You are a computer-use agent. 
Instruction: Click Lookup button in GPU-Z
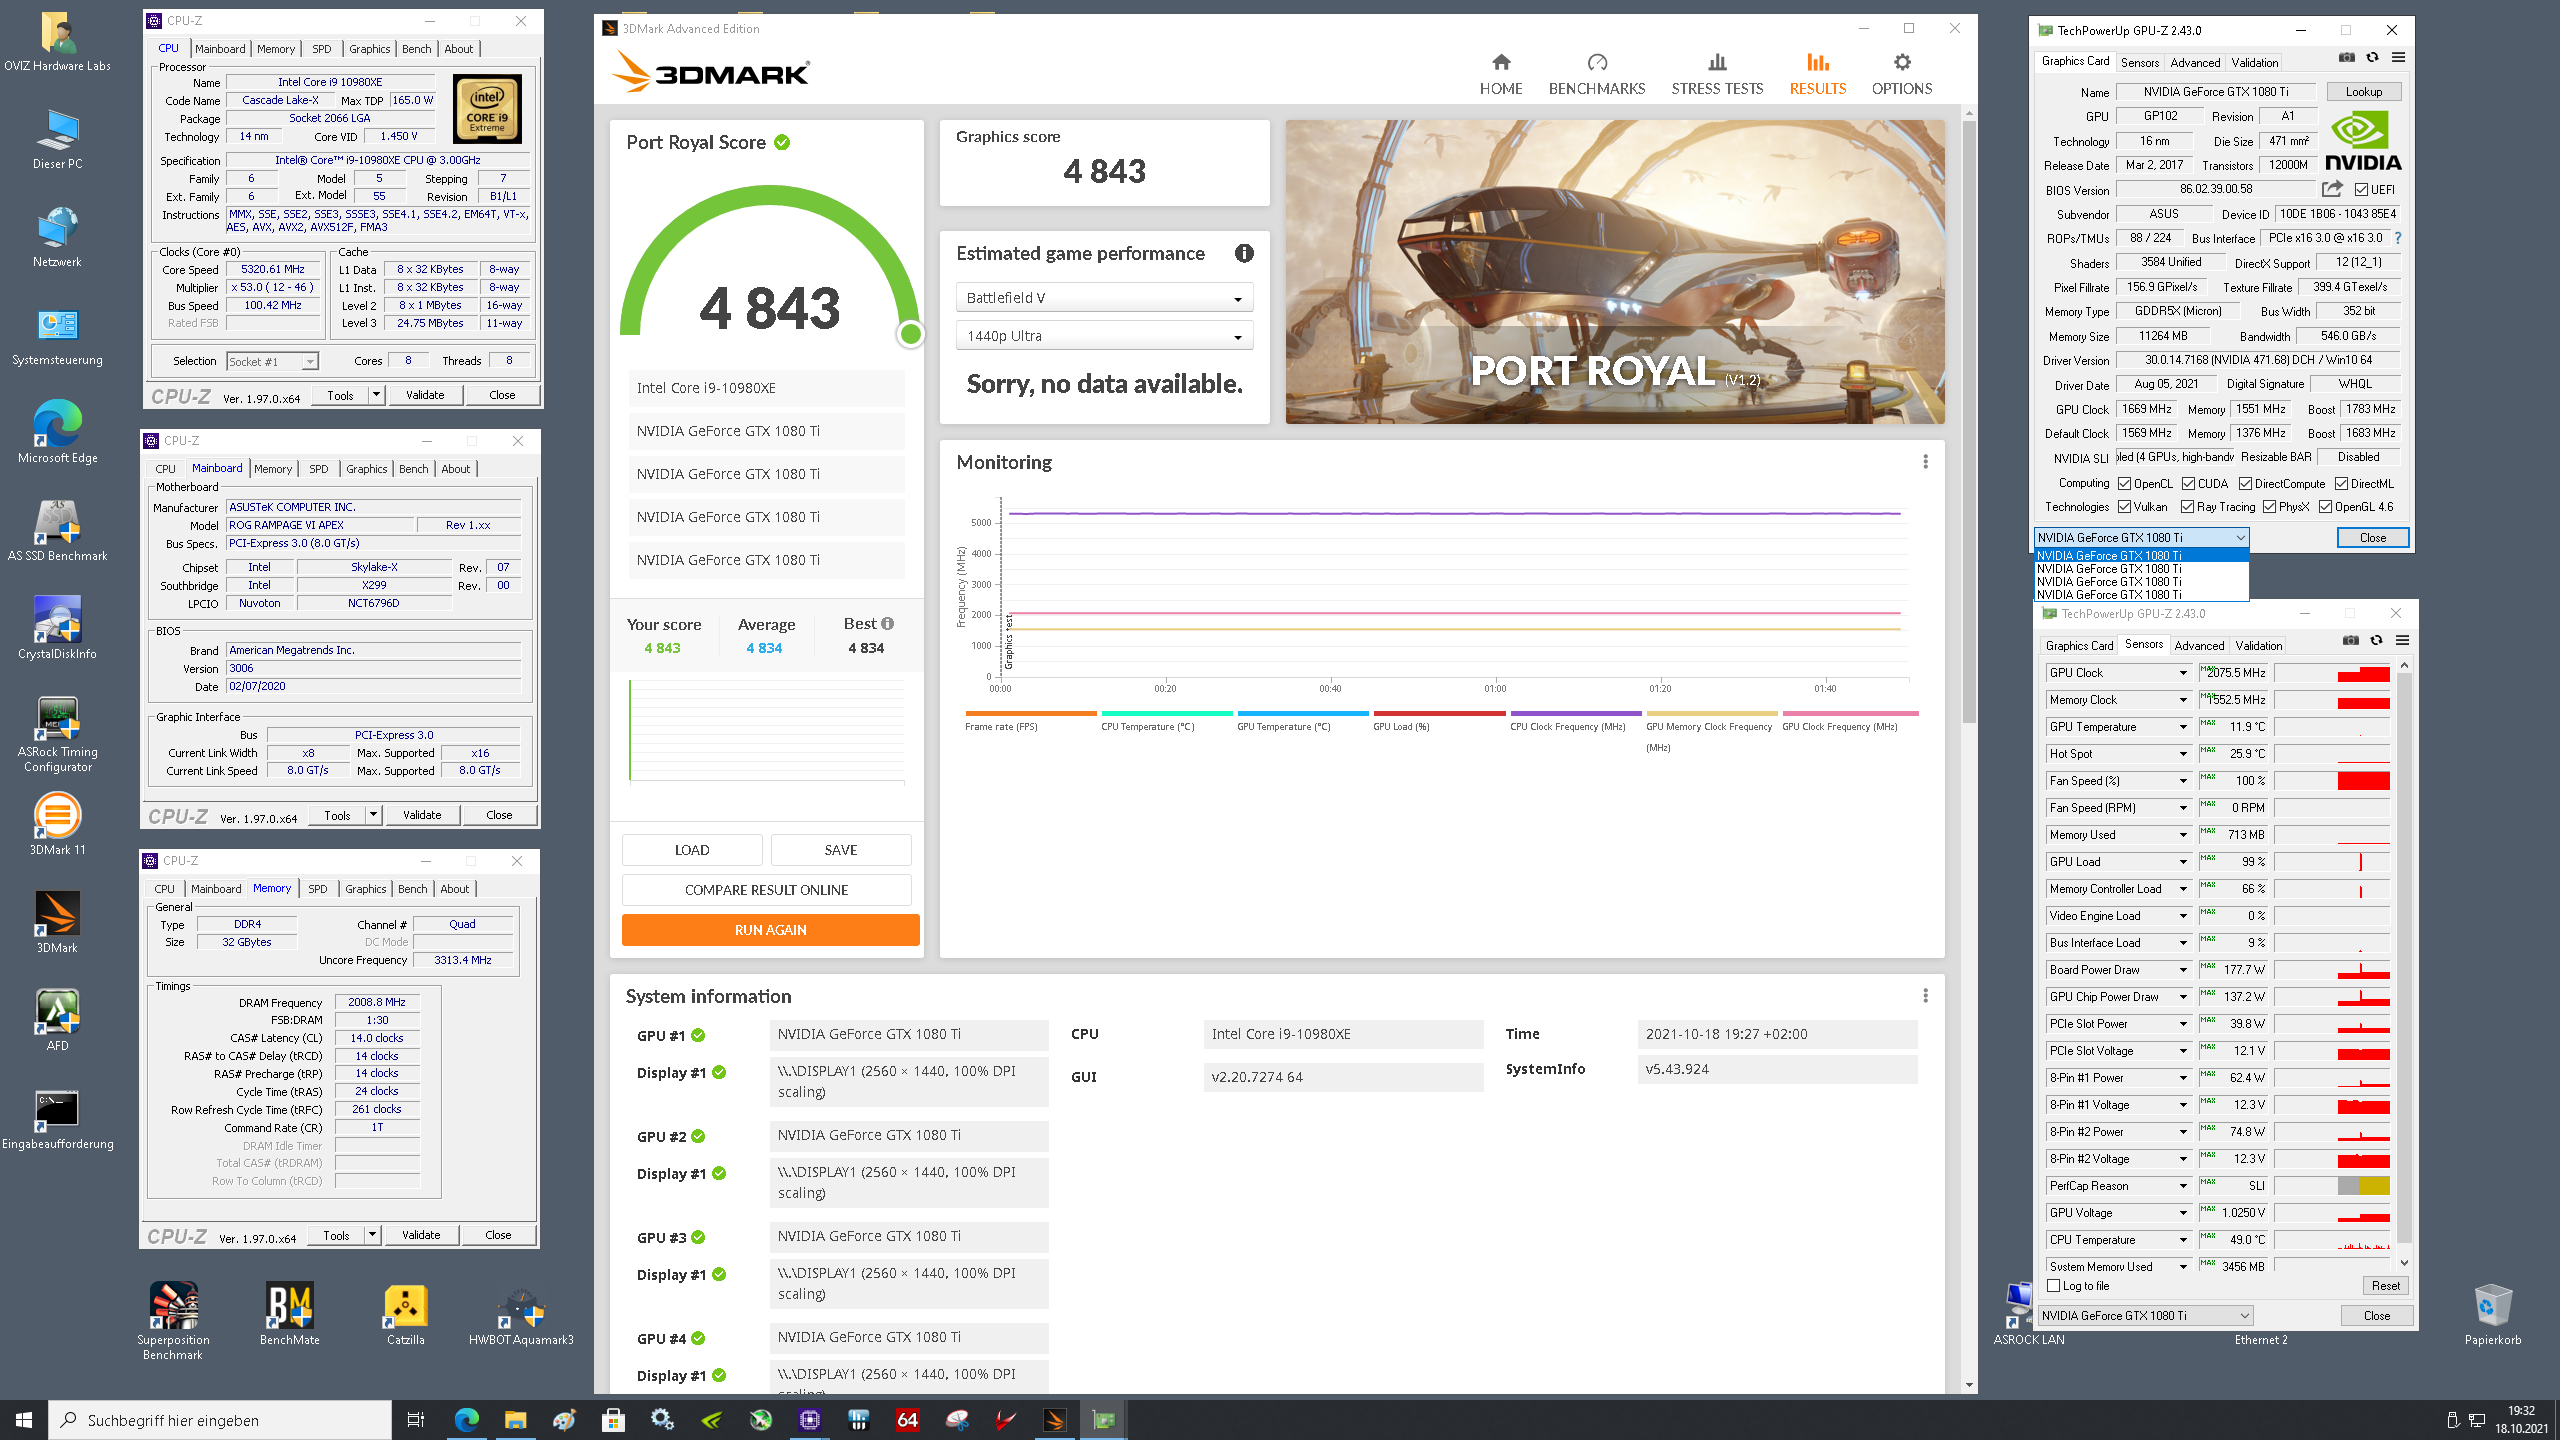(2364, 92)
